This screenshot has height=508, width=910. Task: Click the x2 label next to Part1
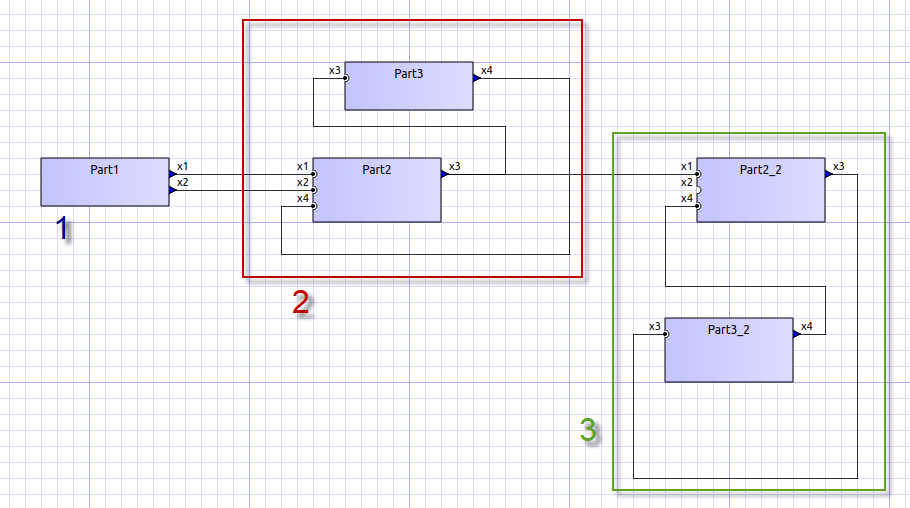coord(183,182)
